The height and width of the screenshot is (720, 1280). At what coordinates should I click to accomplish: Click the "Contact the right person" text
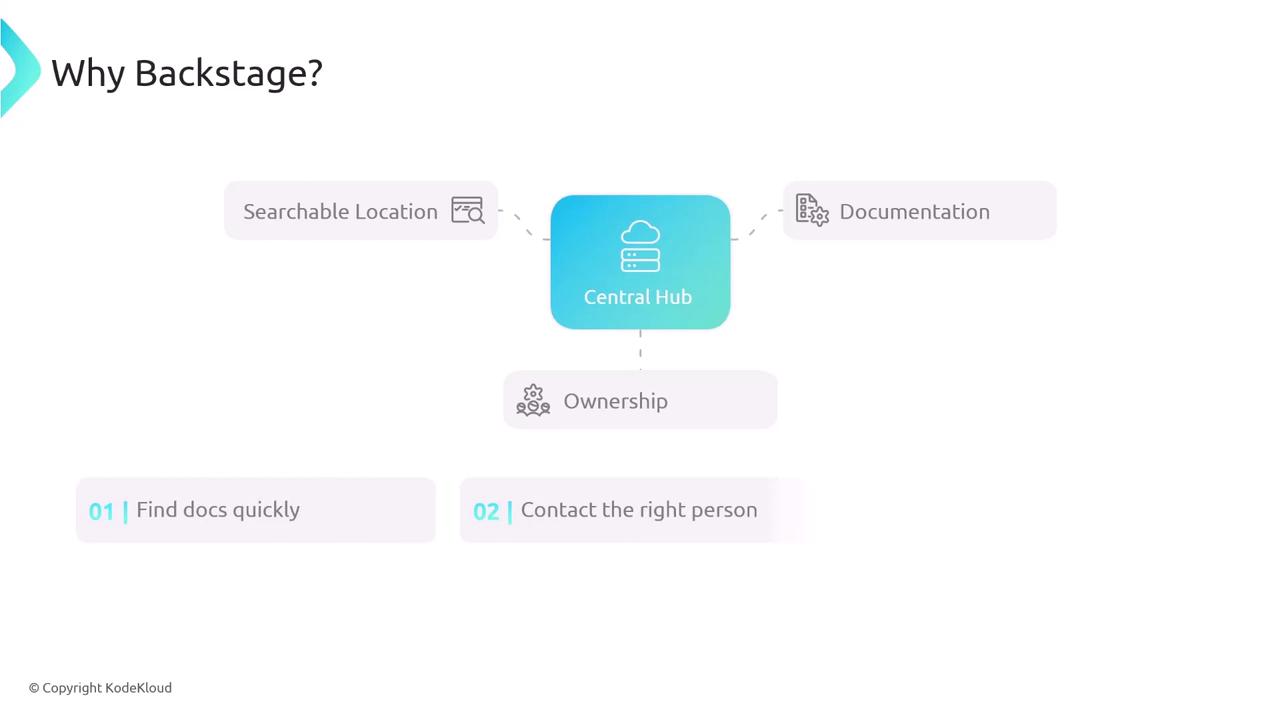639,510
